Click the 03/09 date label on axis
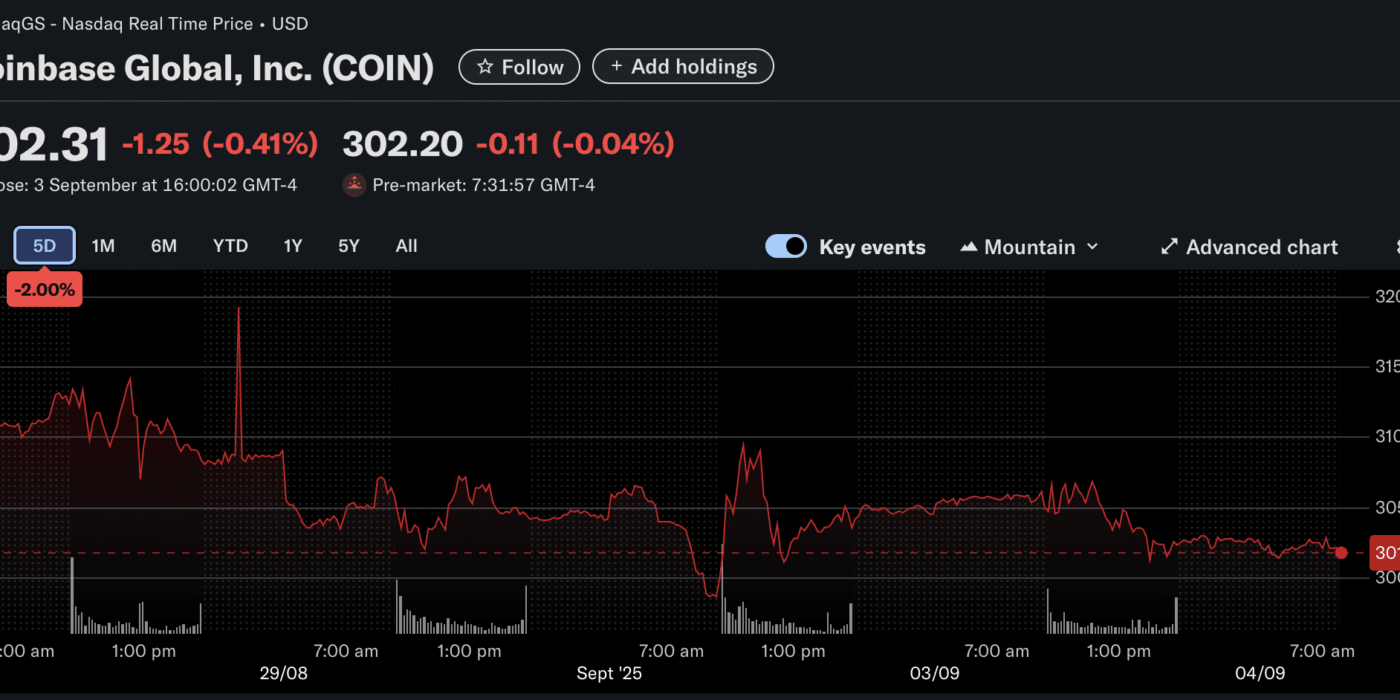The image size is (1400, 700). [x=935, y=673]
